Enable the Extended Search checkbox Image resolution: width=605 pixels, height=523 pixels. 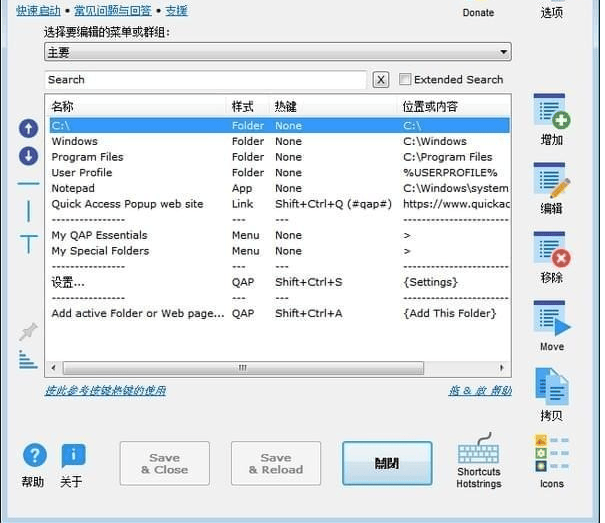pyautogui.click(x=406, y=80)
